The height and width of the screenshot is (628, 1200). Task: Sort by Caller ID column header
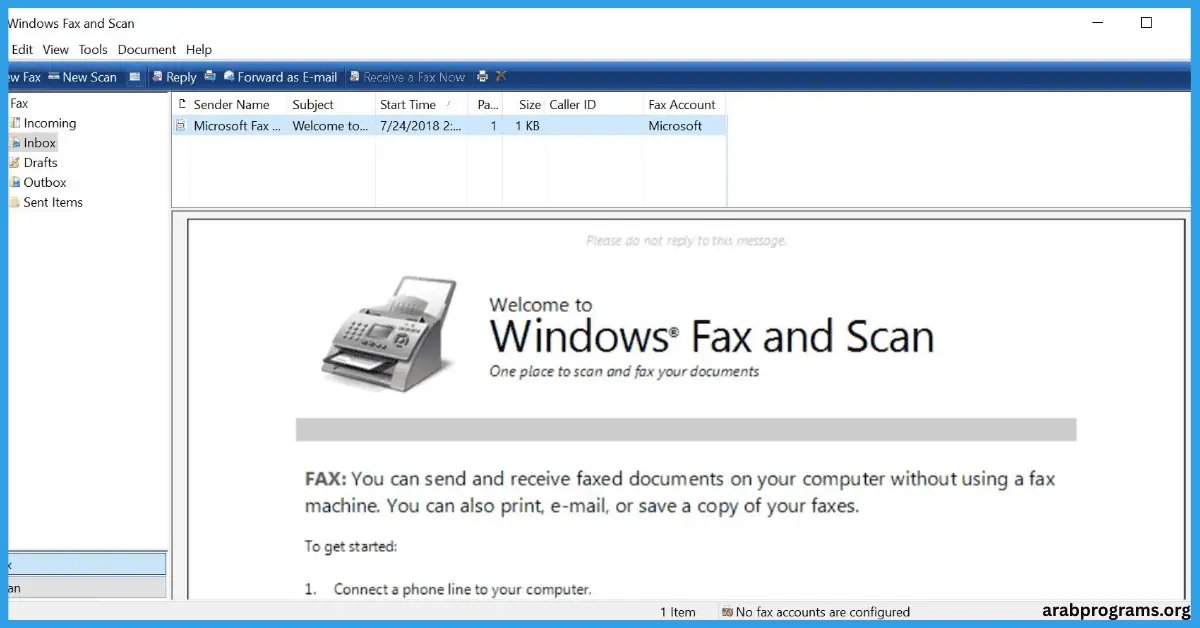(593, 104)
